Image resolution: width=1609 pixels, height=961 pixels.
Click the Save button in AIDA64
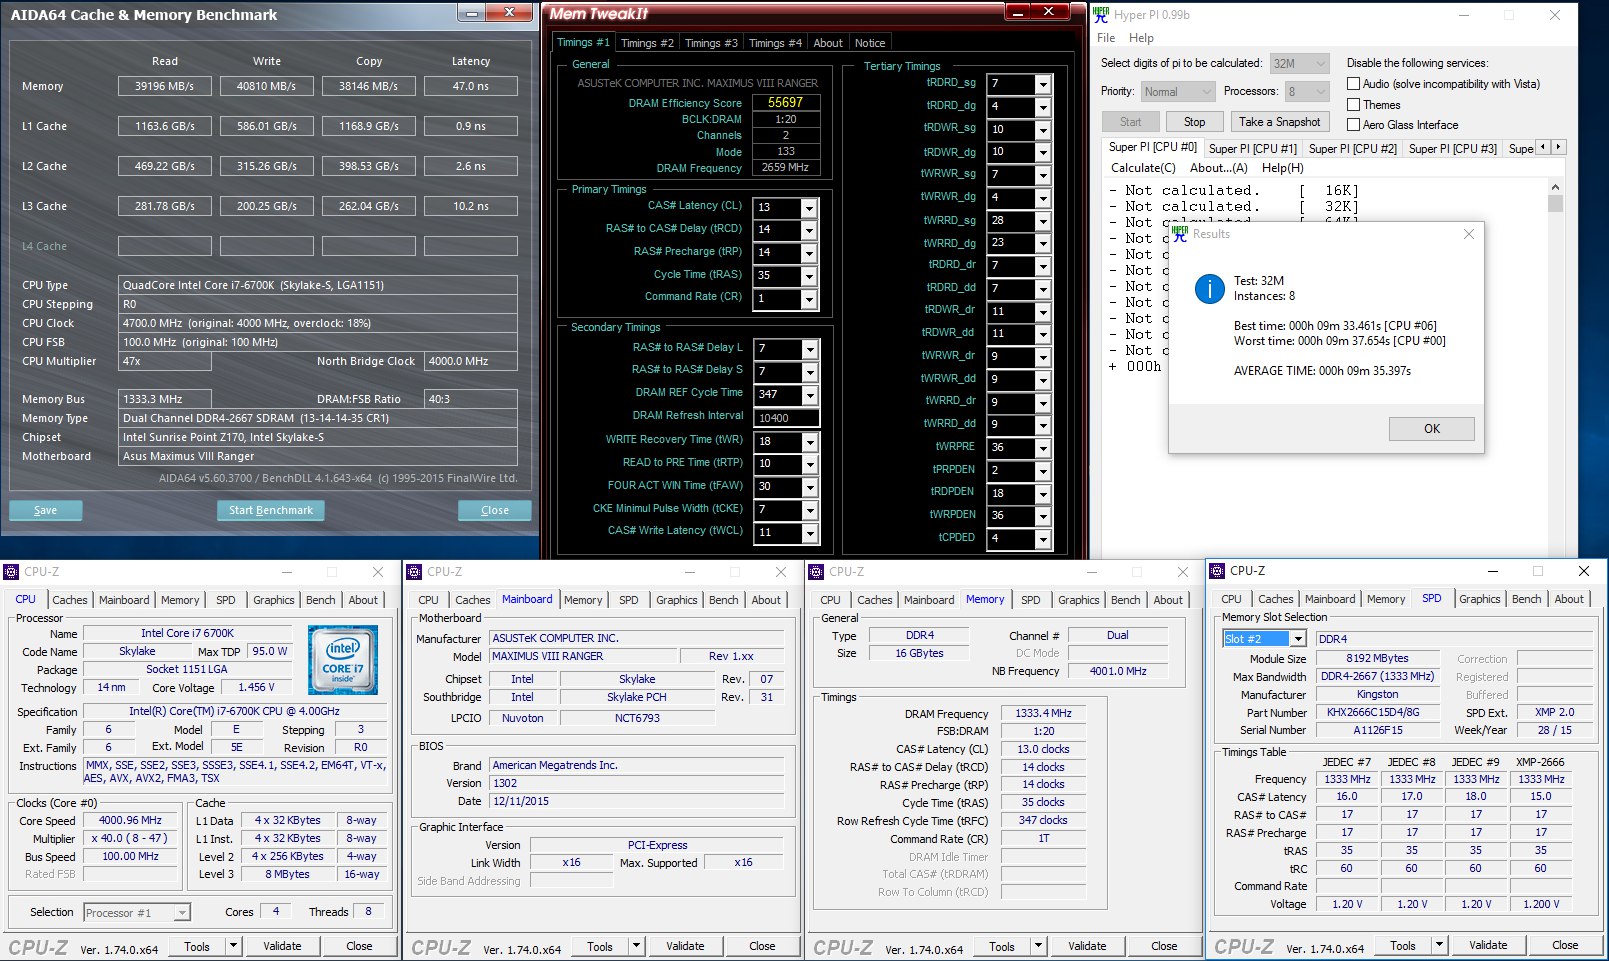tap(46, 510)
